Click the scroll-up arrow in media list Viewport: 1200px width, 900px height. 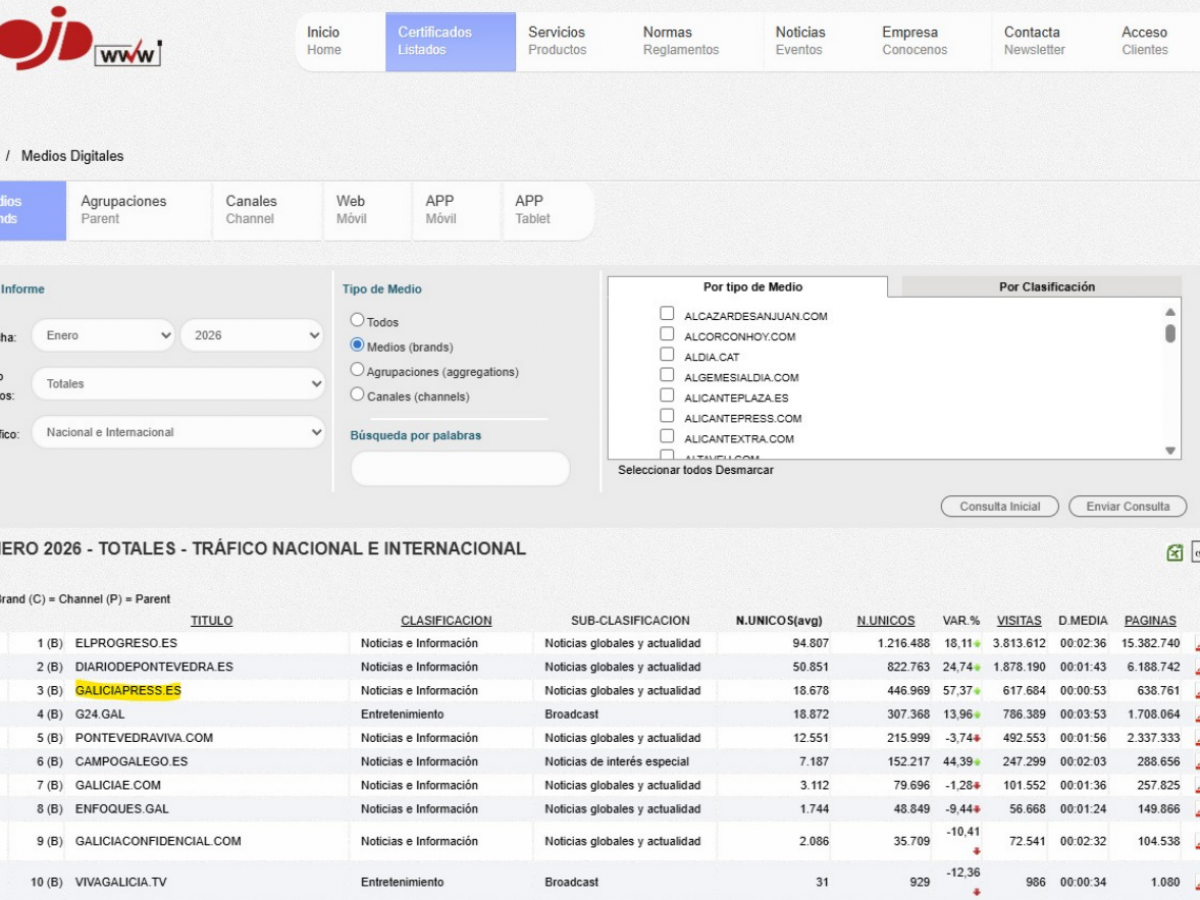(1171, 311)
